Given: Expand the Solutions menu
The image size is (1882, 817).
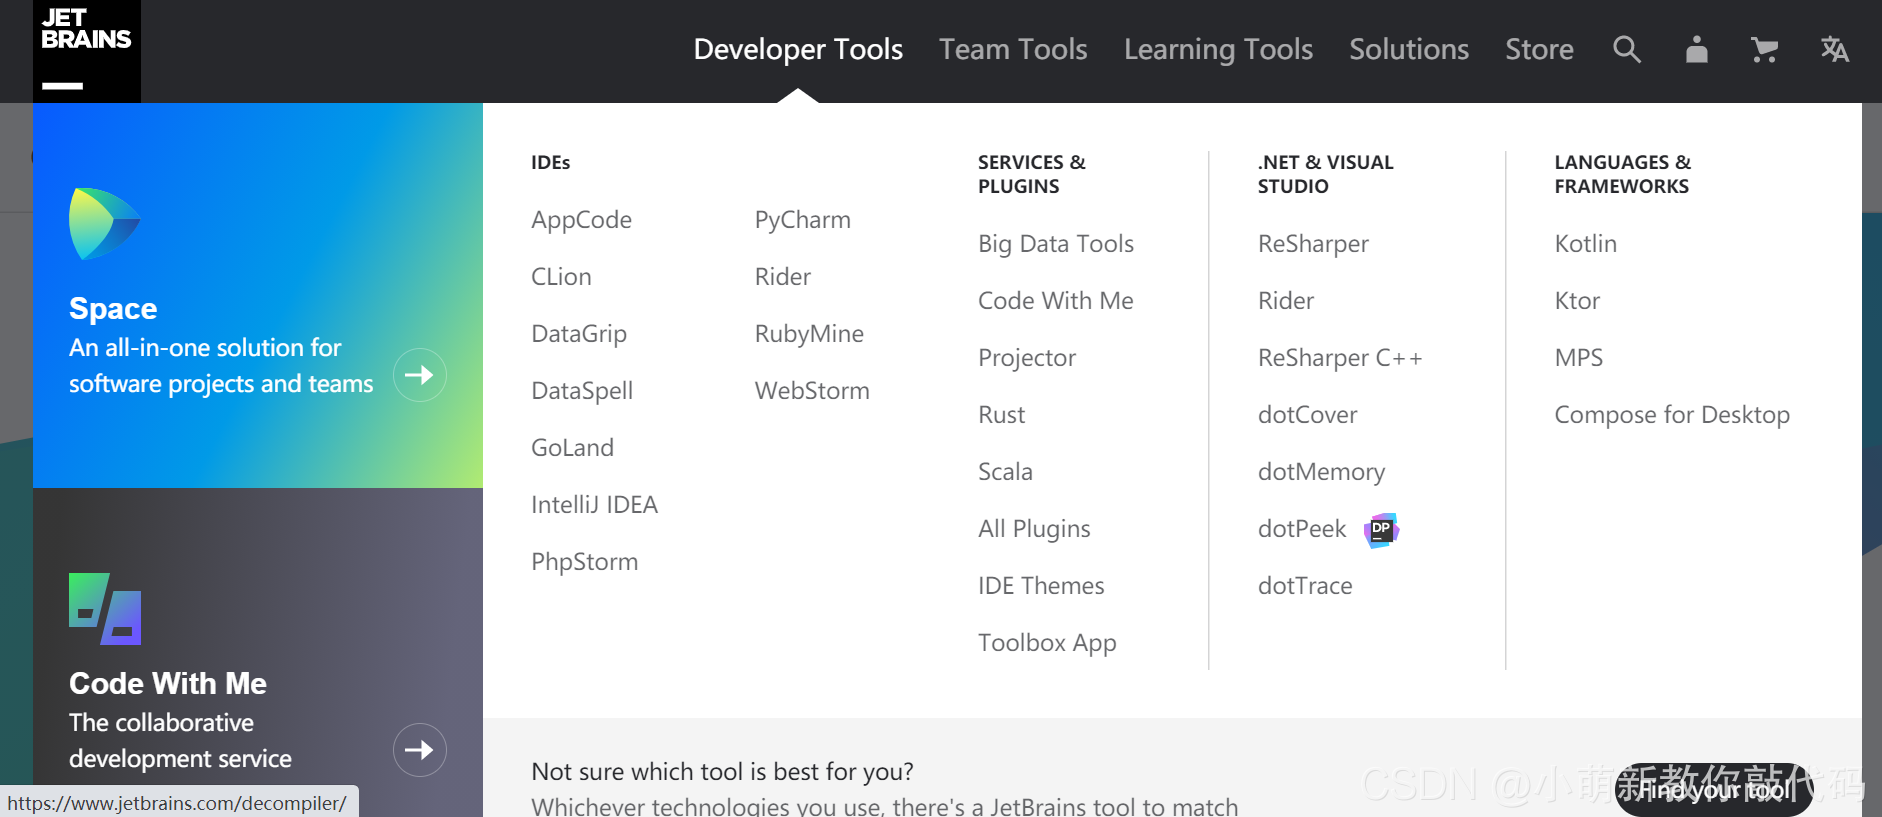Looking at the screenshot, I should [x=1409, y=49].
